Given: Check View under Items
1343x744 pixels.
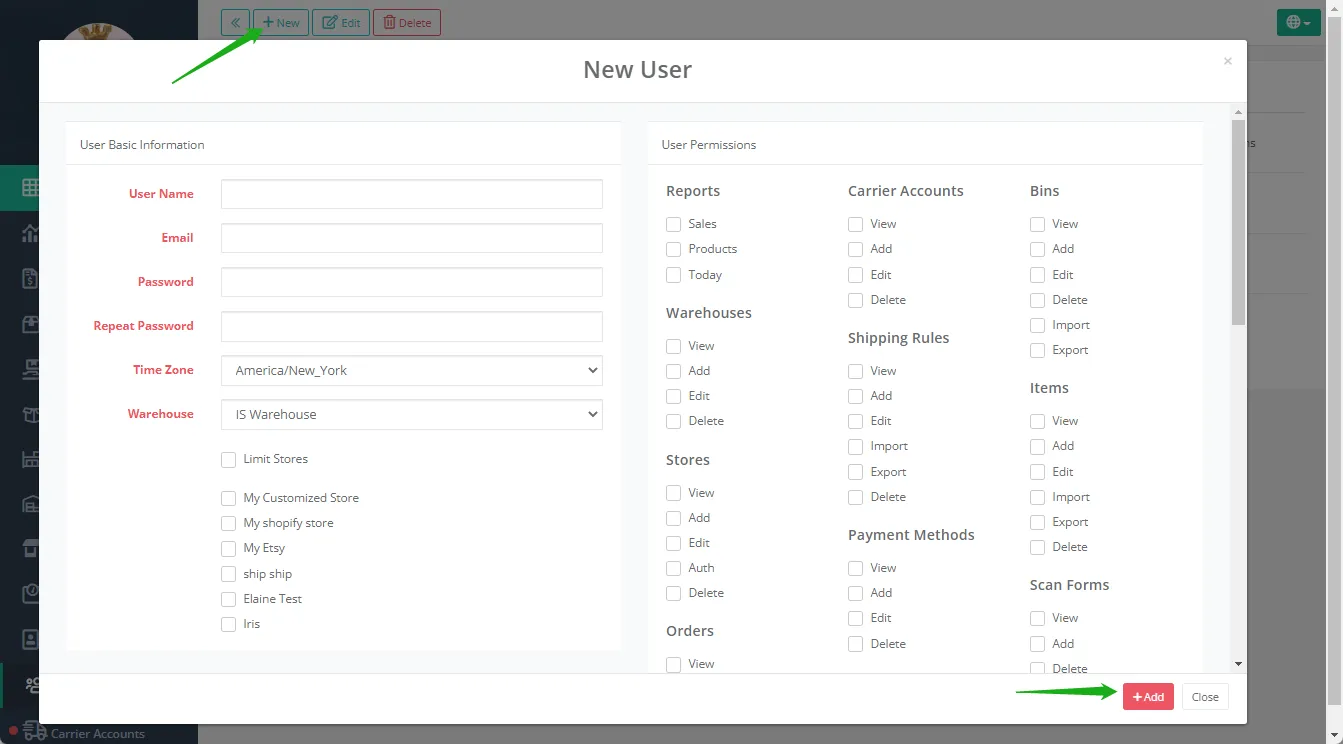Looking at the screenshot, I should coord(1038,421).
